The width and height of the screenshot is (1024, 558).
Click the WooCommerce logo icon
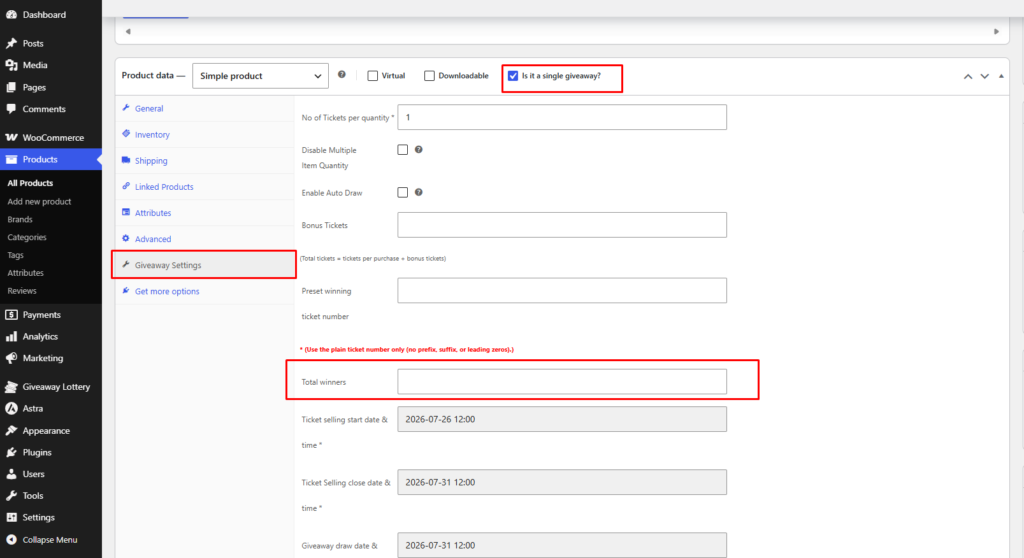(x=11, y=137)
